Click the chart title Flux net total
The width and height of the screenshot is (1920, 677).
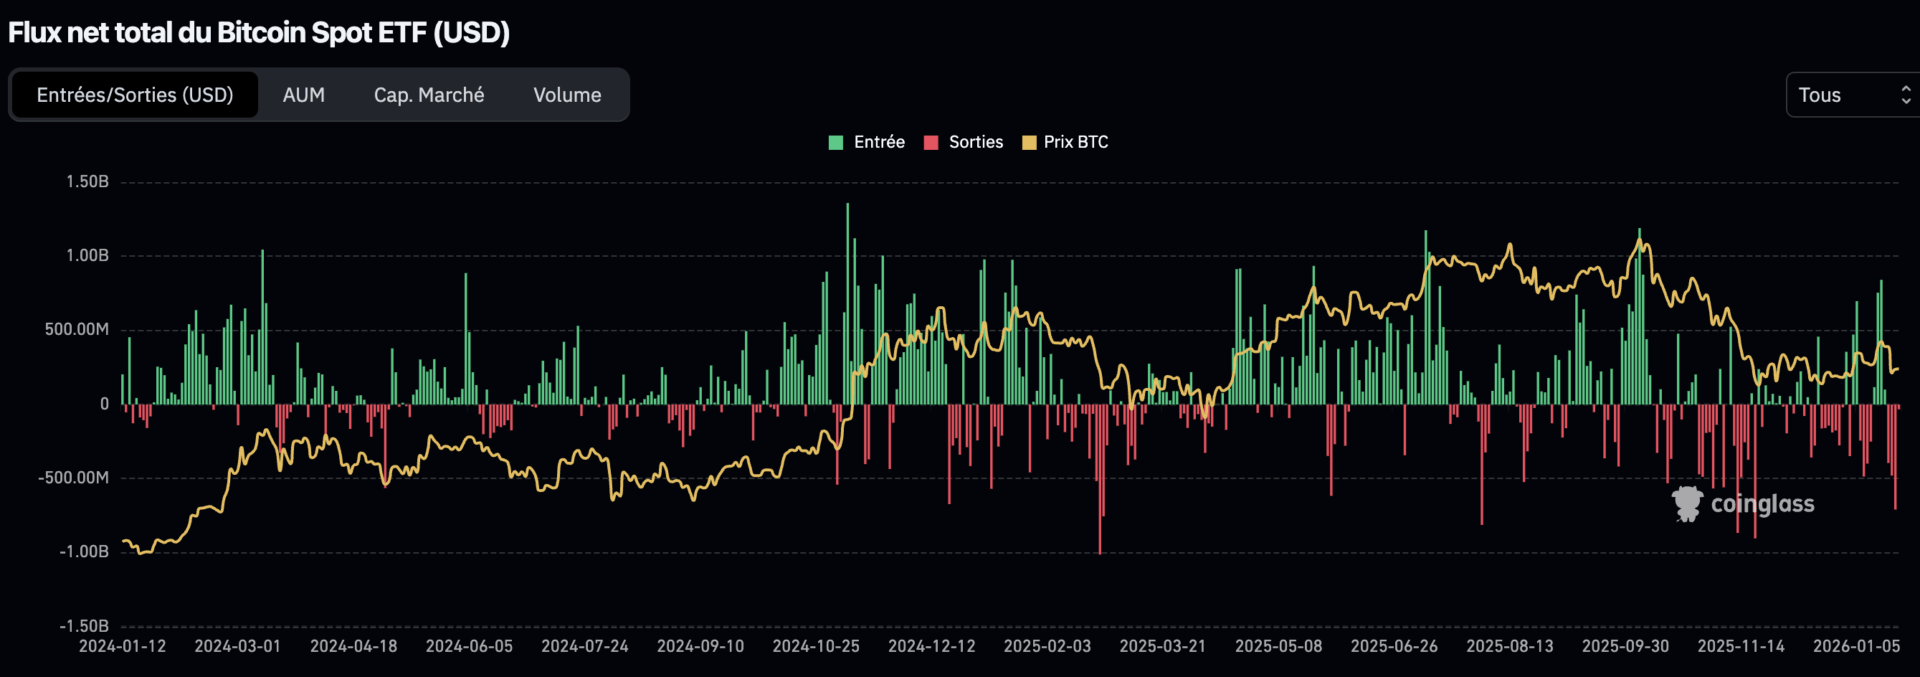259,32
